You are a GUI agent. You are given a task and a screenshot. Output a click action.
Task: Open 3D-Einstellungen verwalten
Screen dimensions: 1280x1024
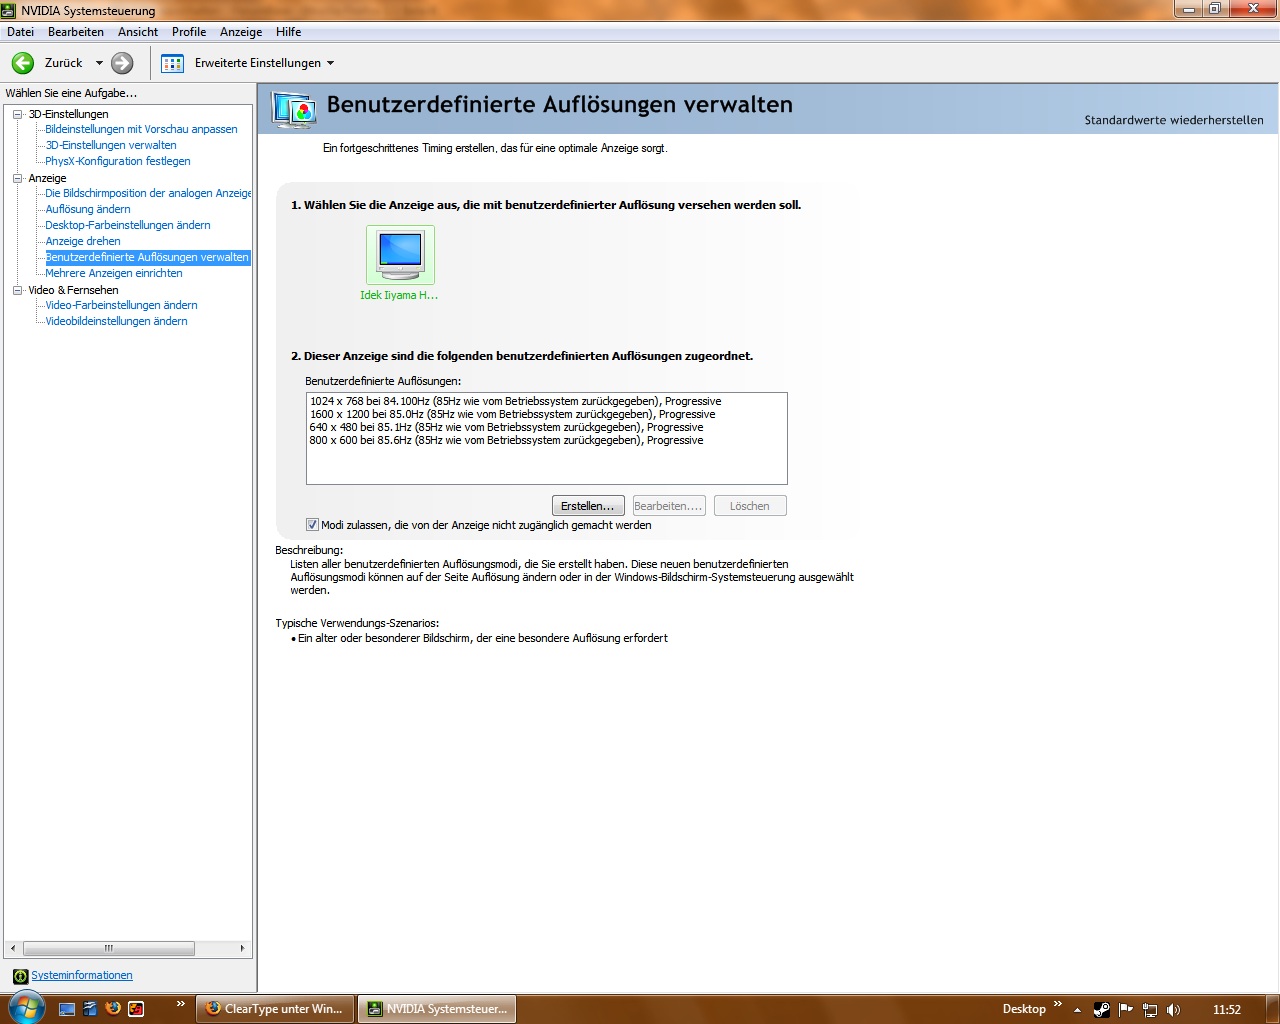tap(111, 145)
